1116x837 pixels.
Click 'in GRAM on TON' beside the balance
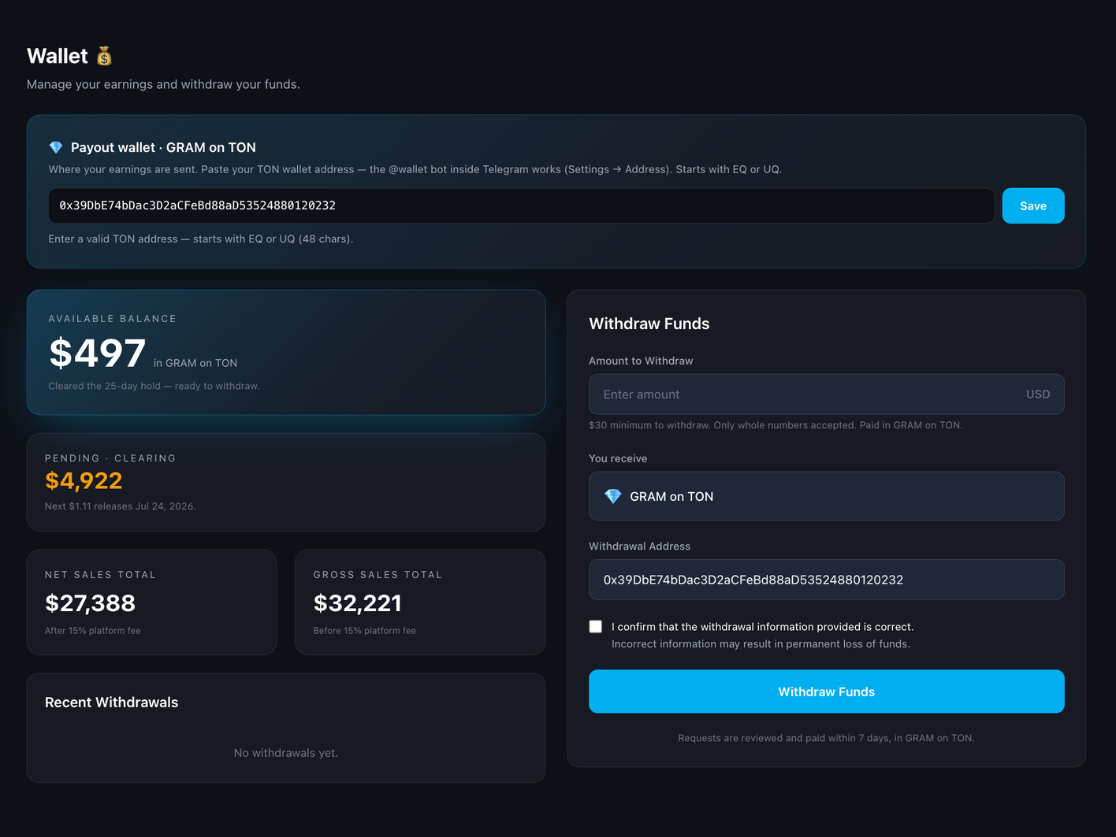pos(196,363)
